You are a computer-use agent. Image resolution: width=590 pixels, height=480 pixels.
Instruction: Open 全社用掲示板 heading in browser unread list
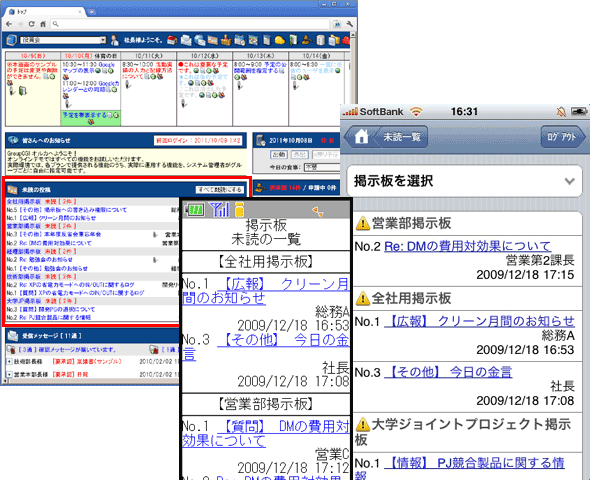(23, 202)
